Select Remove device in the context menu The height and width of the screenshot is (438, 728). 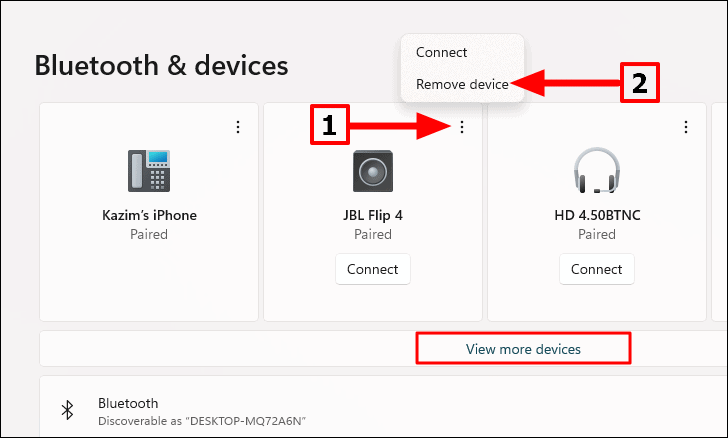click(x=462, y=84)
